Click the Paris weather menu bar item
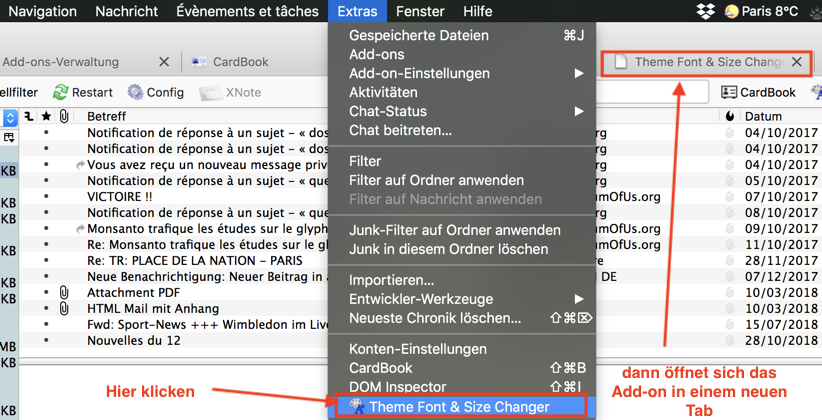Viewport: 822px width, 420px height. 760,11
